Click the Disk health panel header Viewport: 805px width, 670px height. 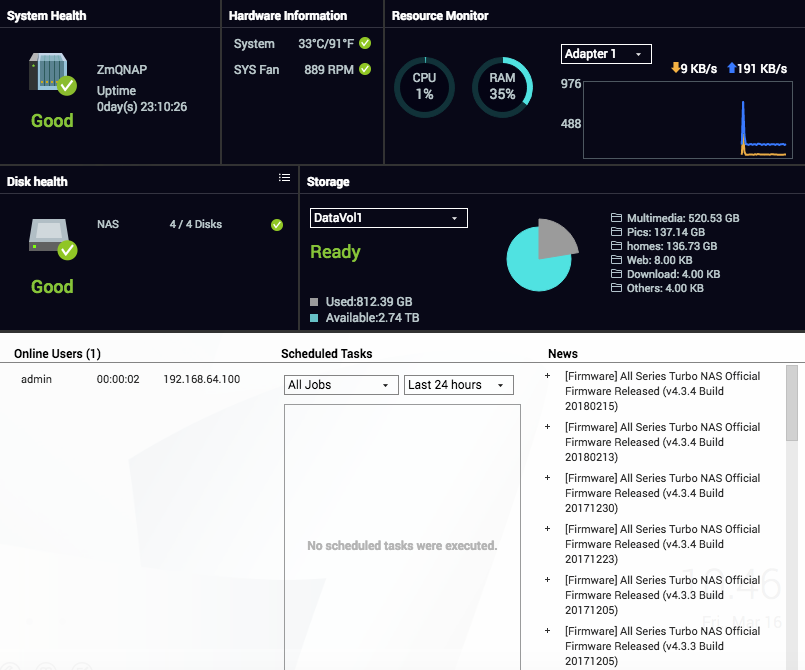pyautogui.click(x=37, y=181)
